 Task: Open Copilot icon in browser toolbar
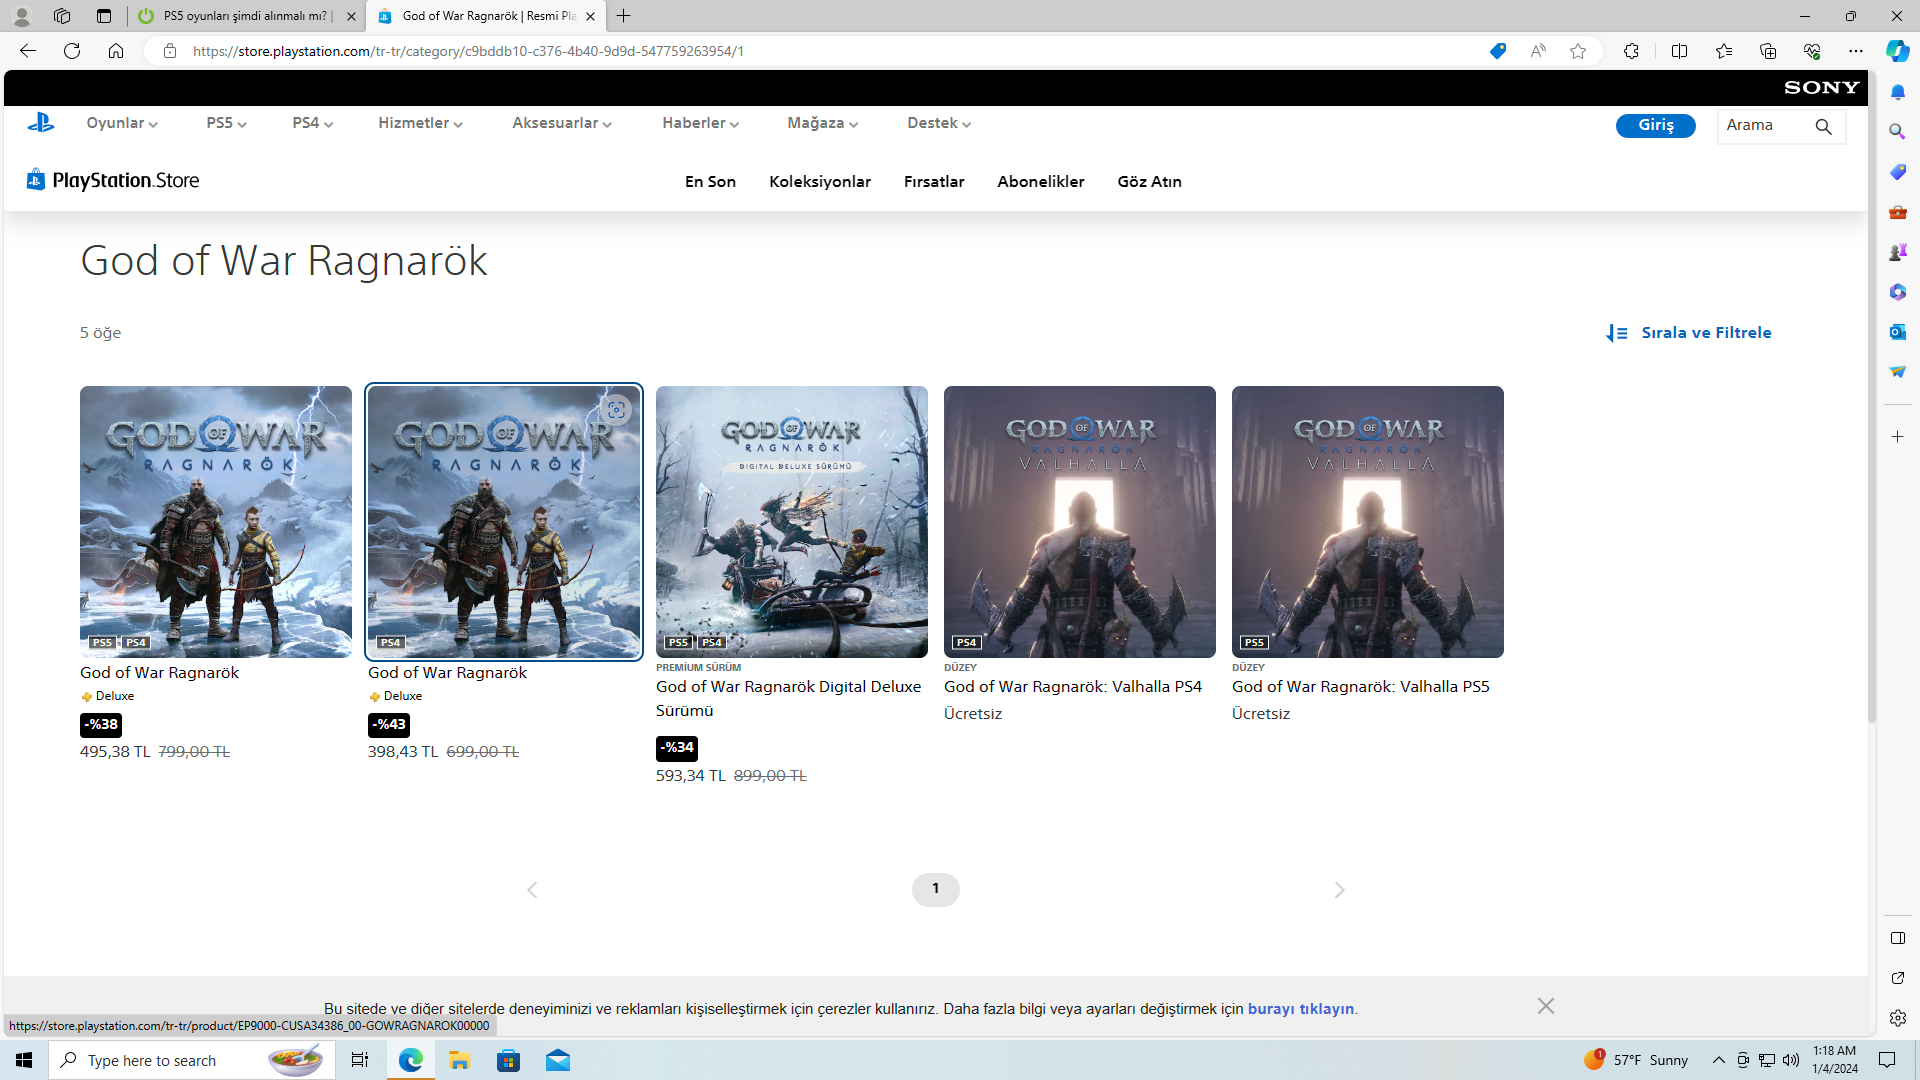pos(1897,51)
